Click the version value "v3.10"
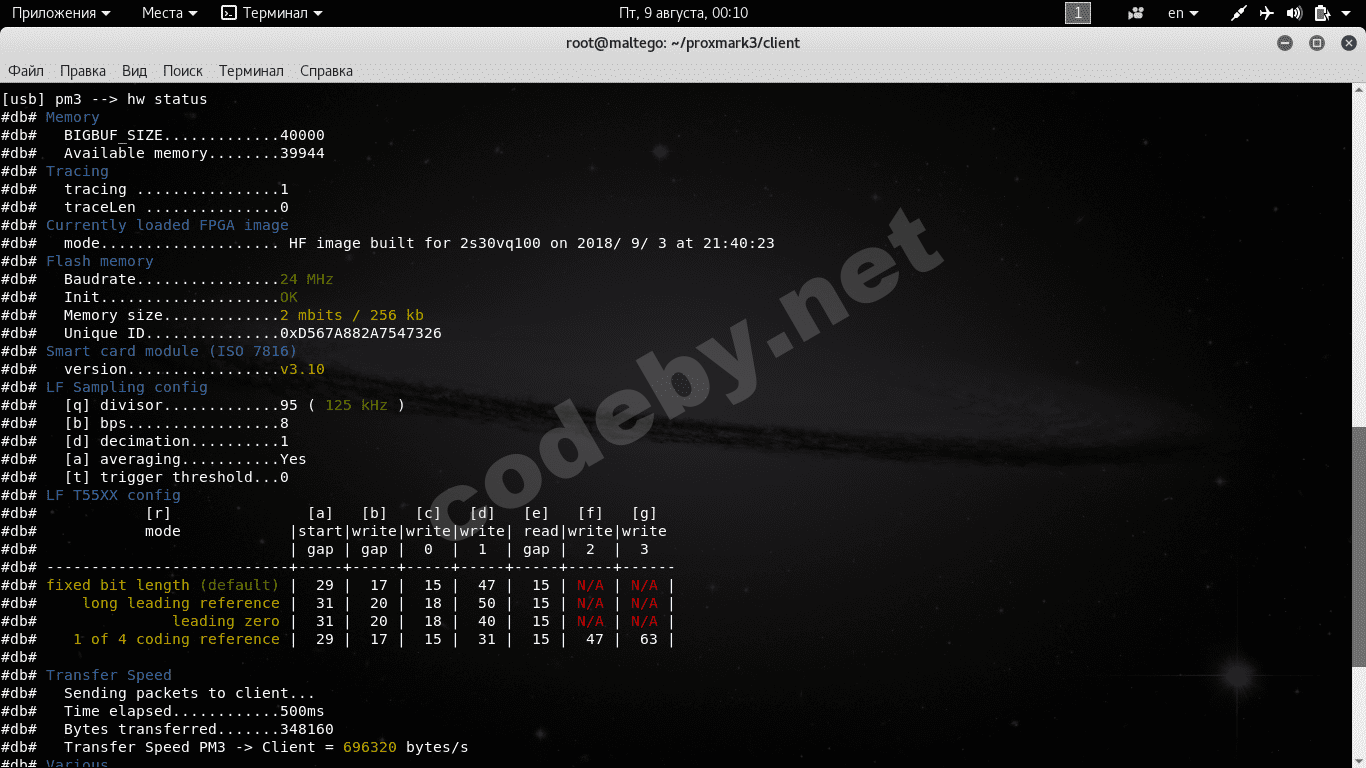This screenshot has height=768, width=1366. click(302, 369)
